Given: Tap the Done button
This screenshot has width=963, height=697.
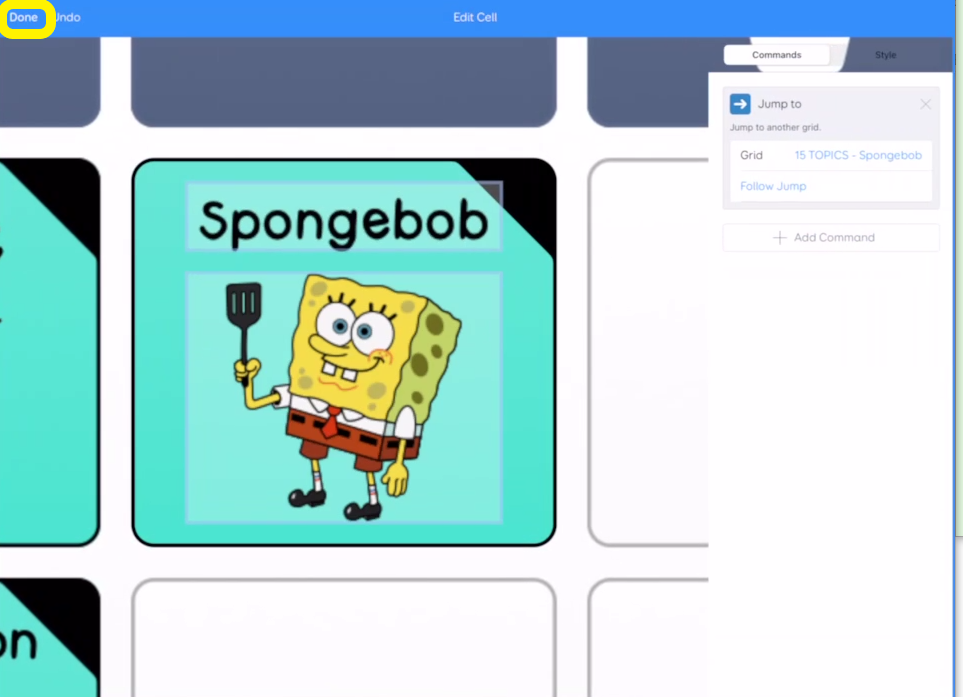Looking at the screenshot, I should (x=24, y=18).
